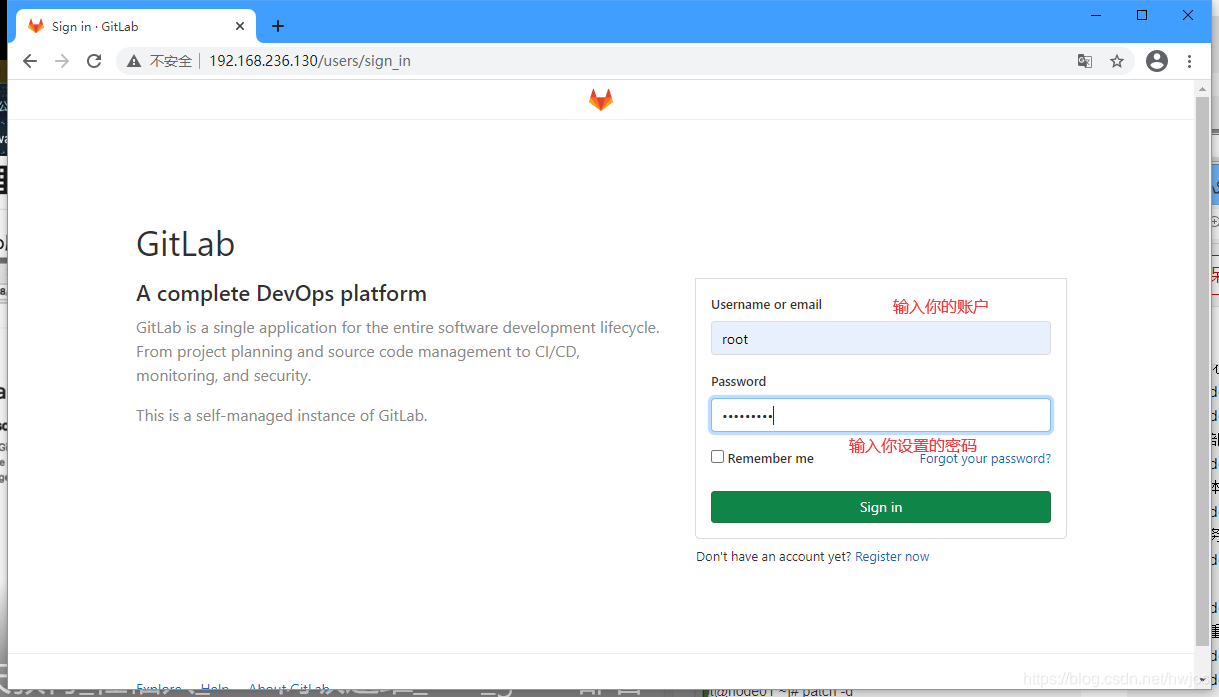This screenshot has height=697, width=1219.
Task: Click the browser forward arrow
Action: 62,61
